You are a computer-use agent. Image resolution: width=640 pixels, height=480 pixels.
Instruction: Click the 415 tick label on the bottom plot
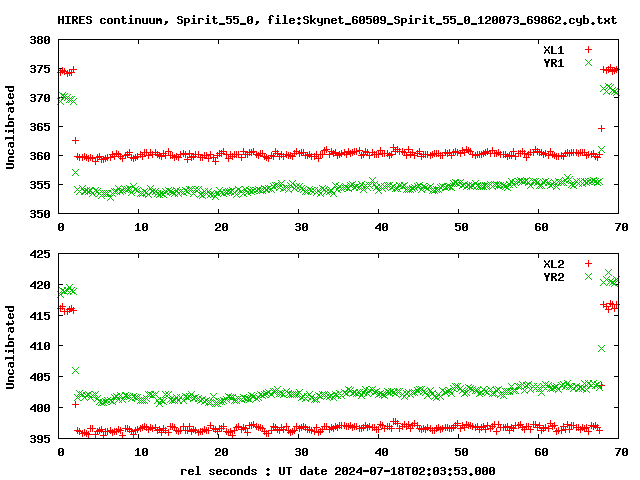coord(40,316)
